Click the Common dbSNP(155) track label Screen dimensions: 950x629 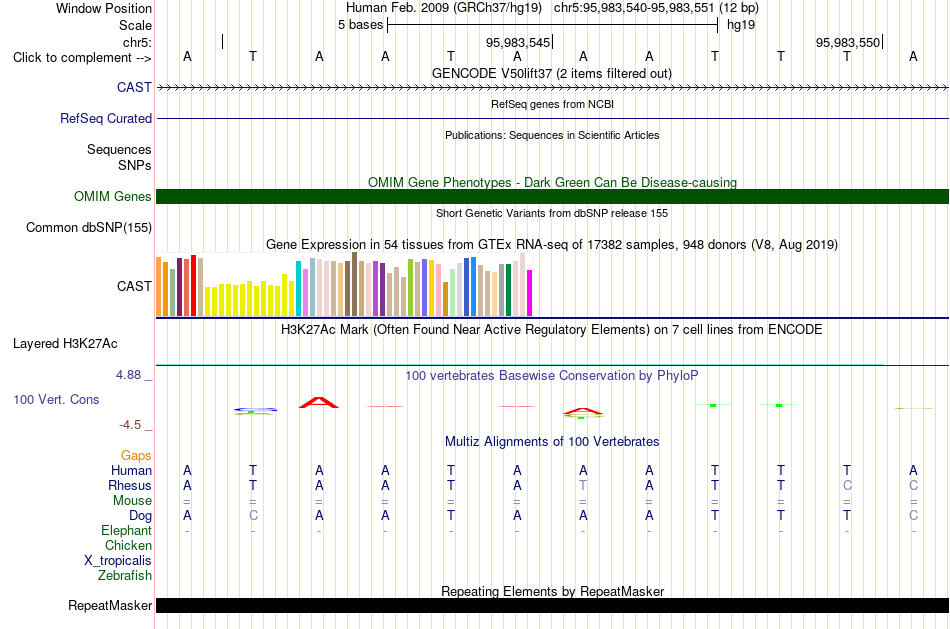(88, 227)
